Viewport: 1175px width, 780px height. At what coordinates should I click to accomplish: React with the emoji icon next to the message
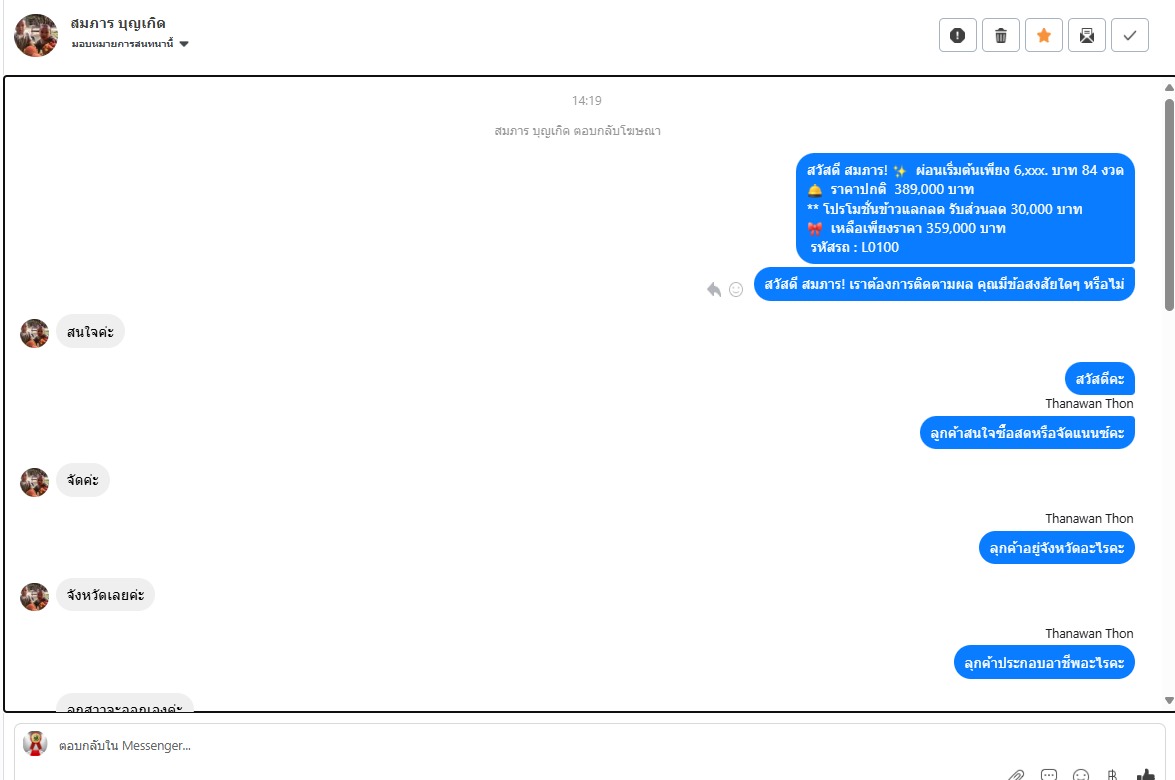[x=736, y=289]
